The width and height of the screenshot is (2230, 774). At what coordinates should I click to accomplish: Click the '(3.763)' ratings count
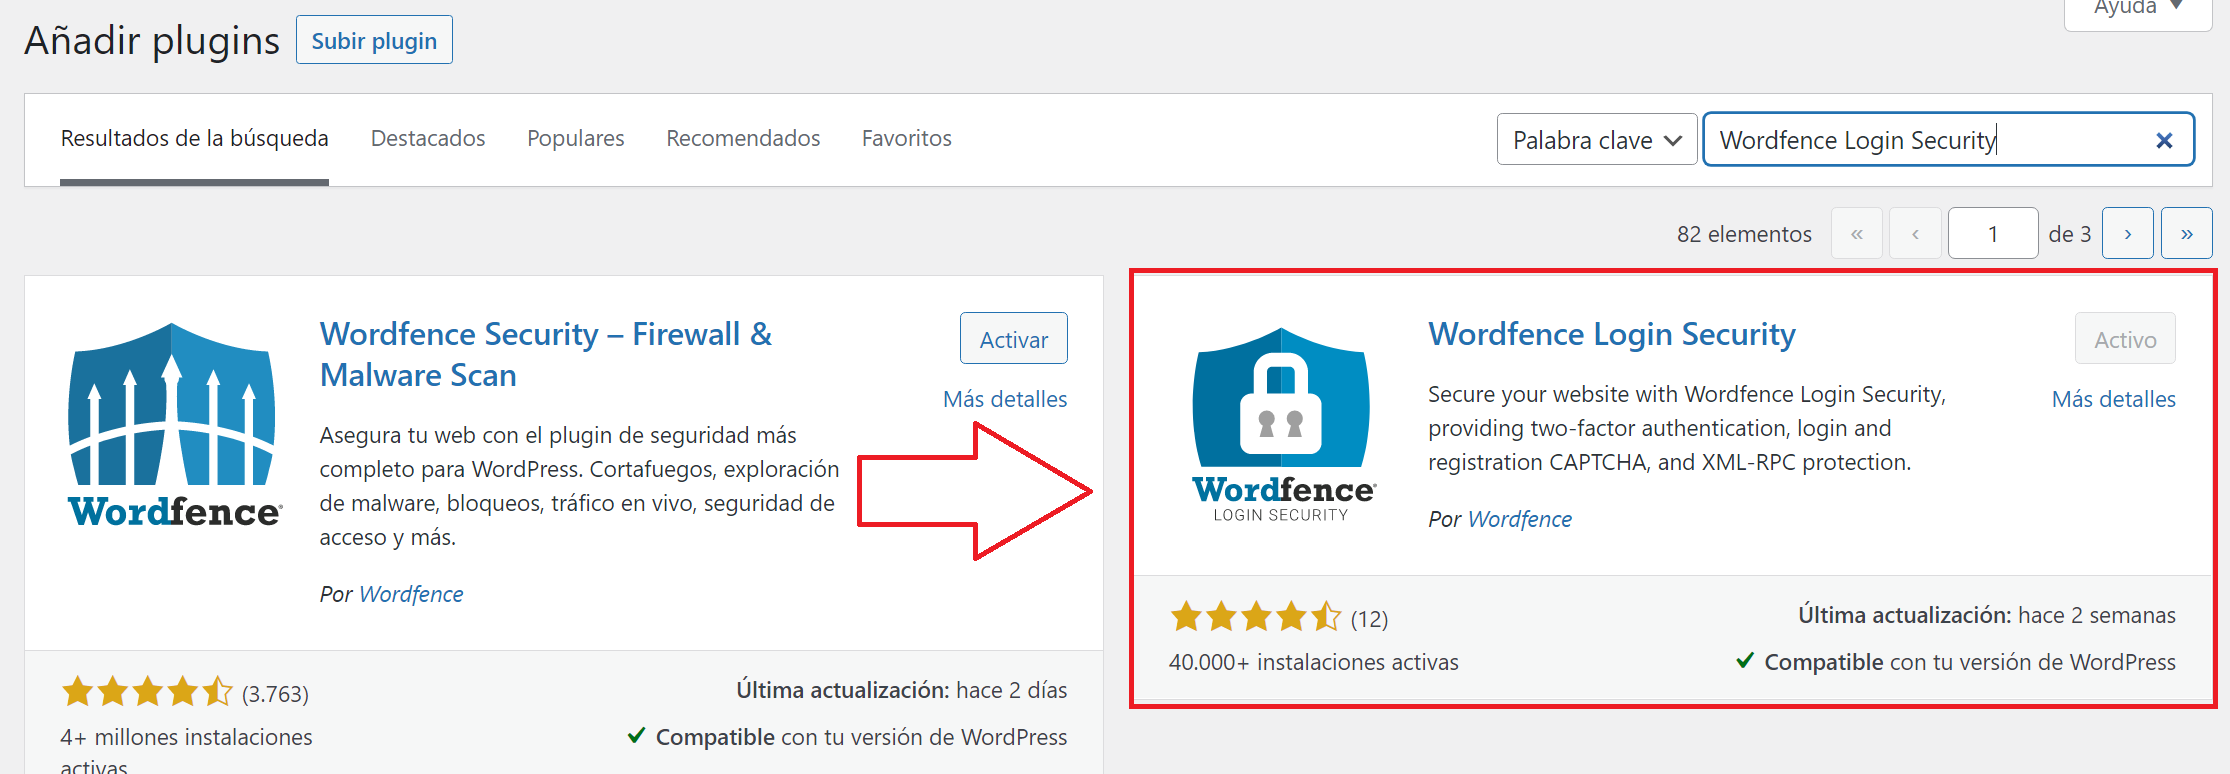pyautogui.click(x=275, y=694)
